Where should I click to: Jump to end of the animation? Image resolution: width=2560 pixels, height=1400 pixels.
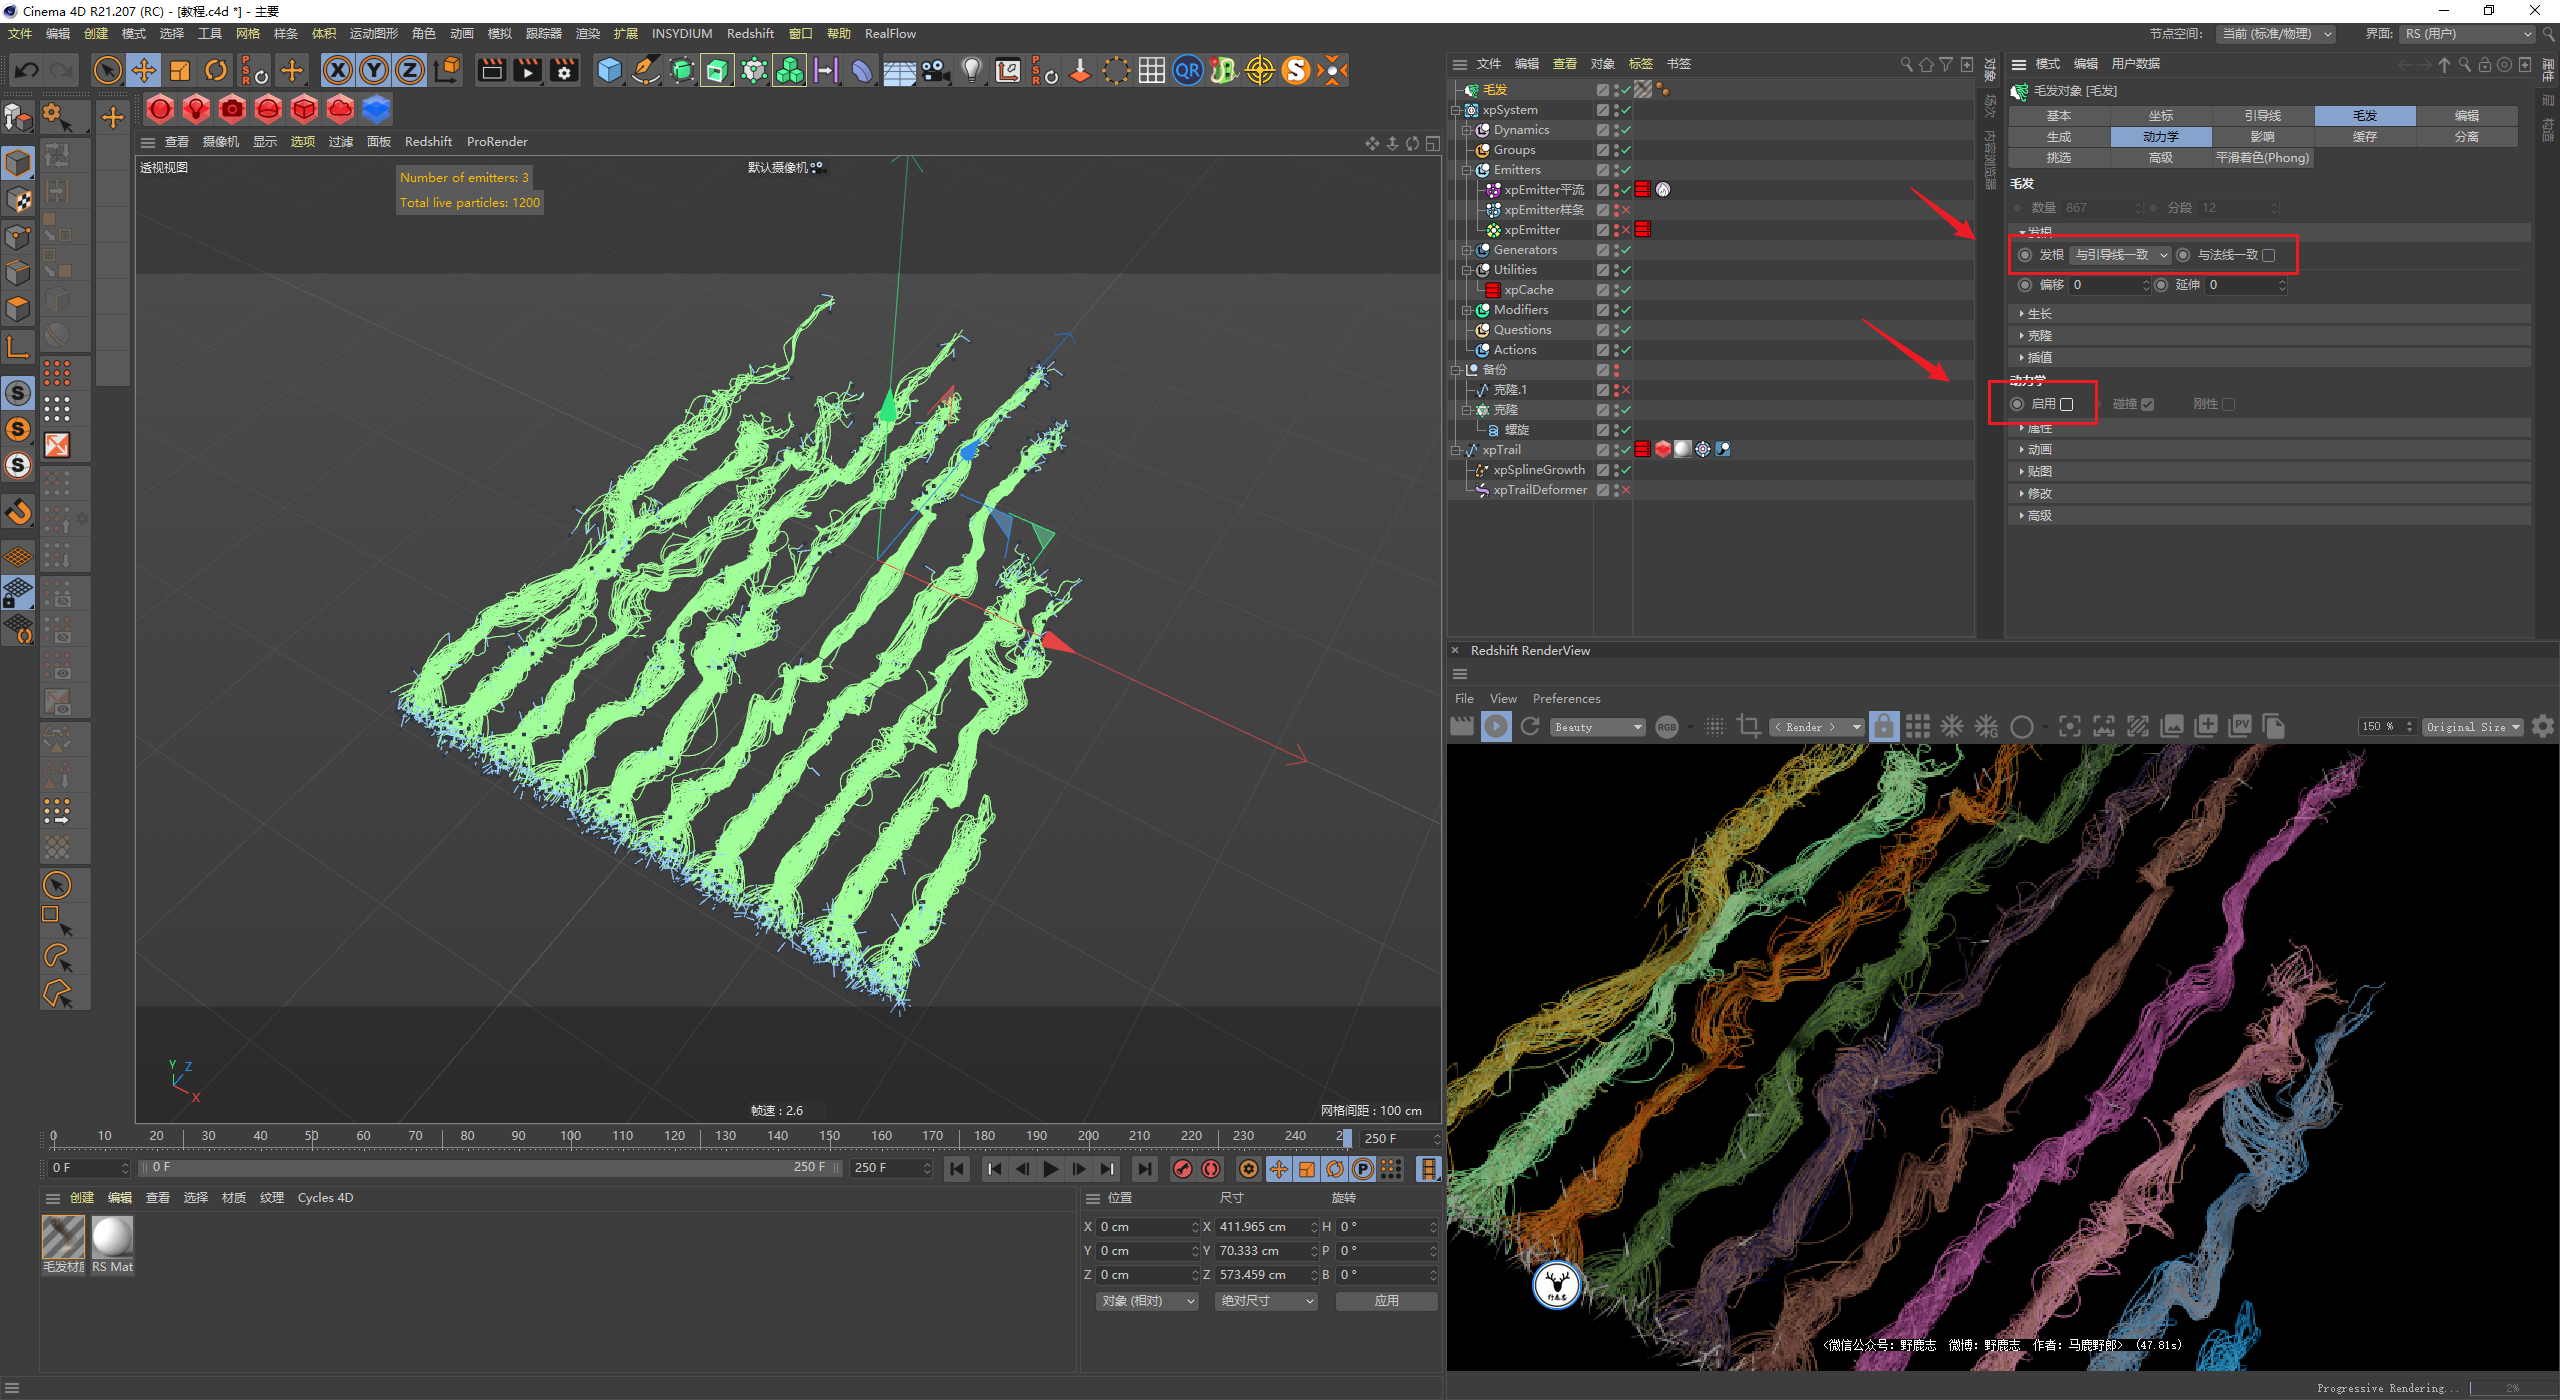coord(1144,1169)
